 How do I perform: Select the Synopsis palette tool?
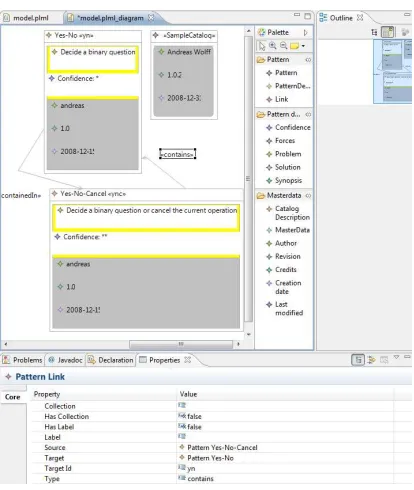pos(284,181)
